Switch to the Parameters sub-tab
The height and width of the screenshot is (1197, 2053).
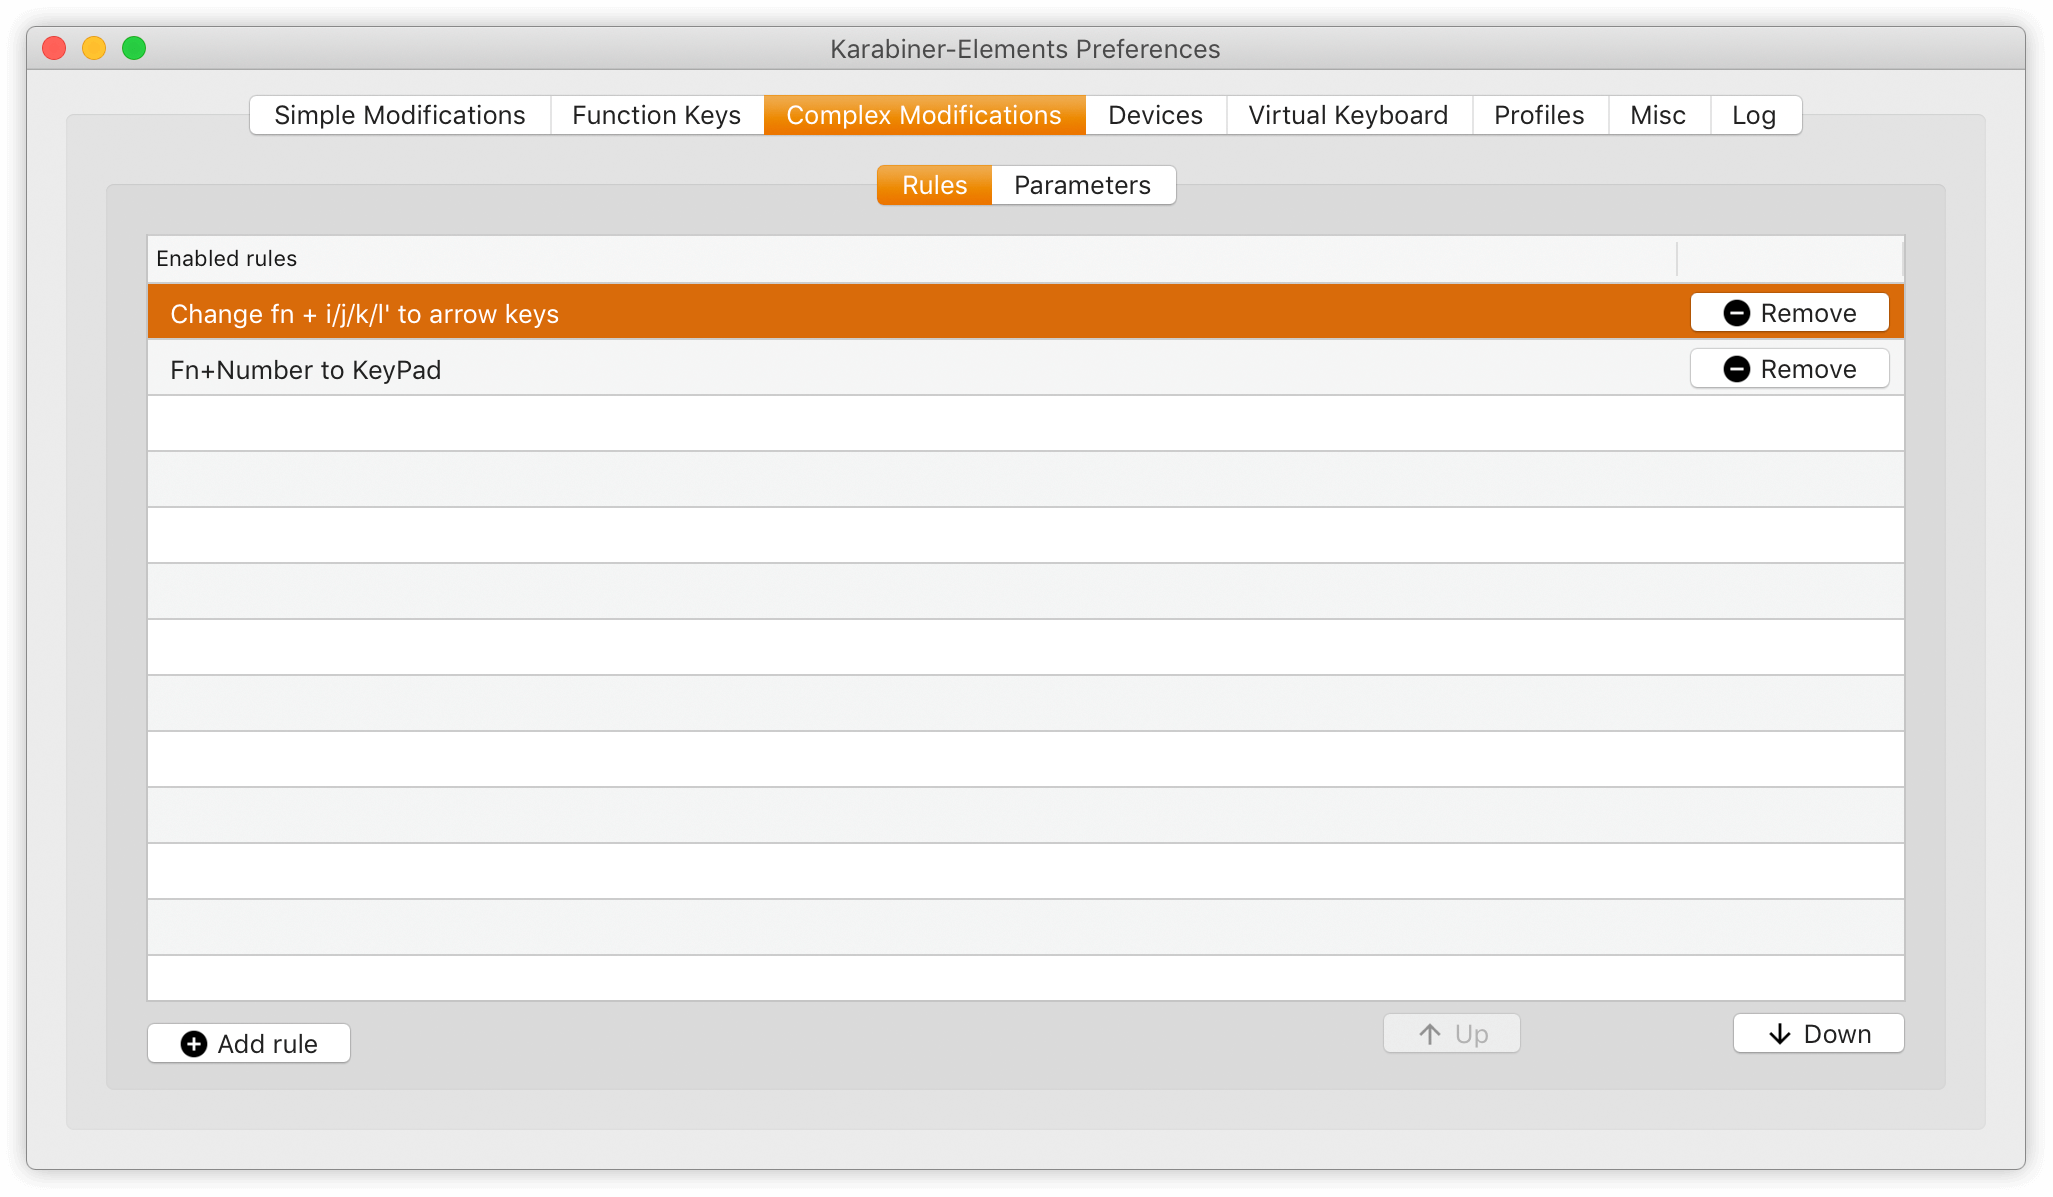click(1083, 185)
